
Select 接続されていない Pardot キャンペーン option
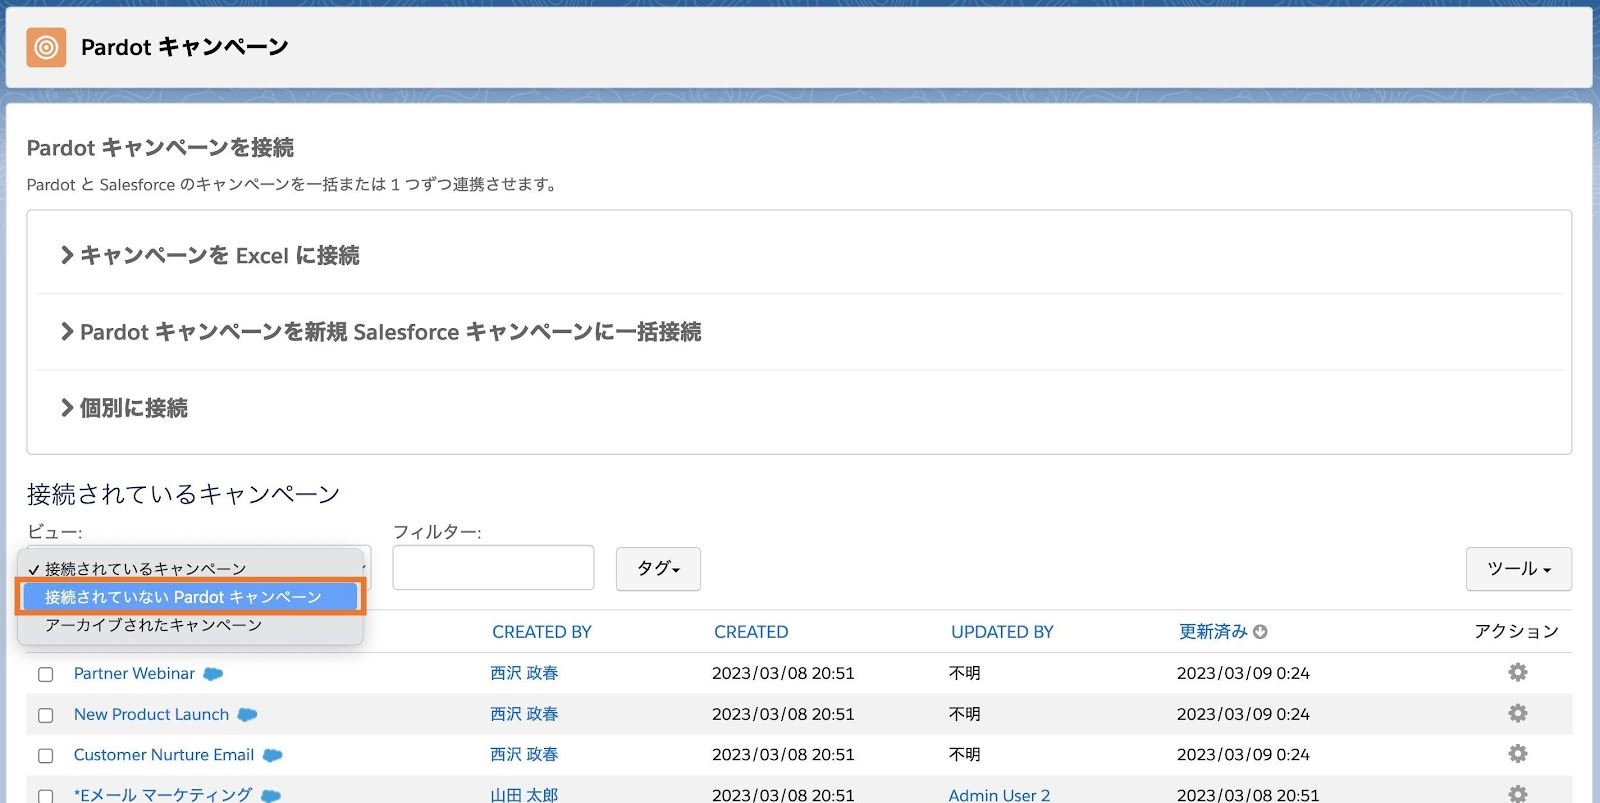pos(190,597)
